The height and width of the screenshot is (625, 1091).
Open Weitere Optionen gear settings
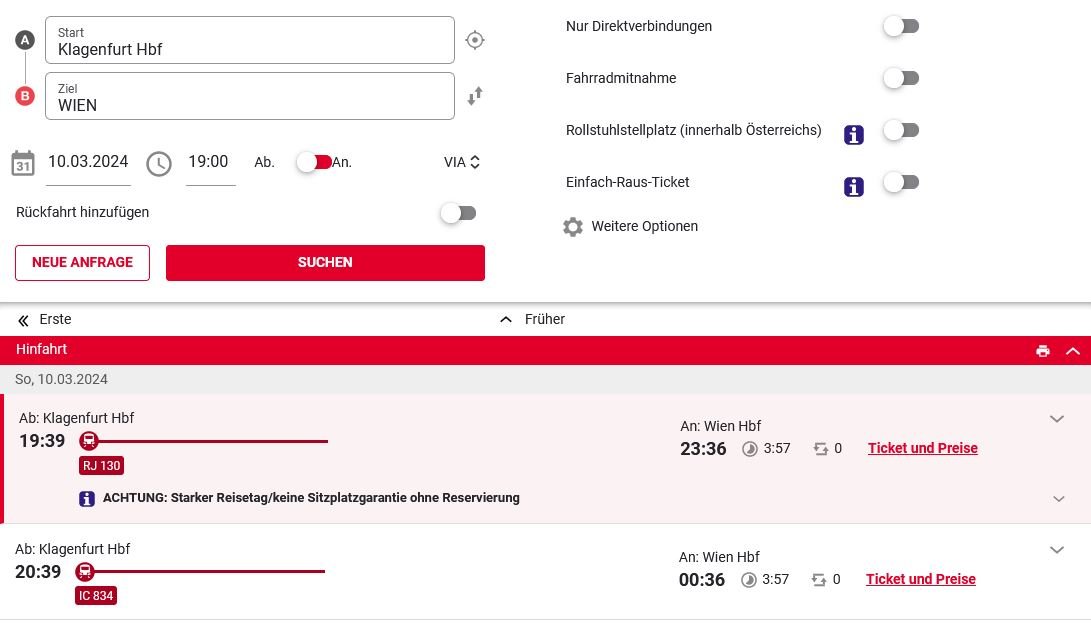[x=573, y=227]
